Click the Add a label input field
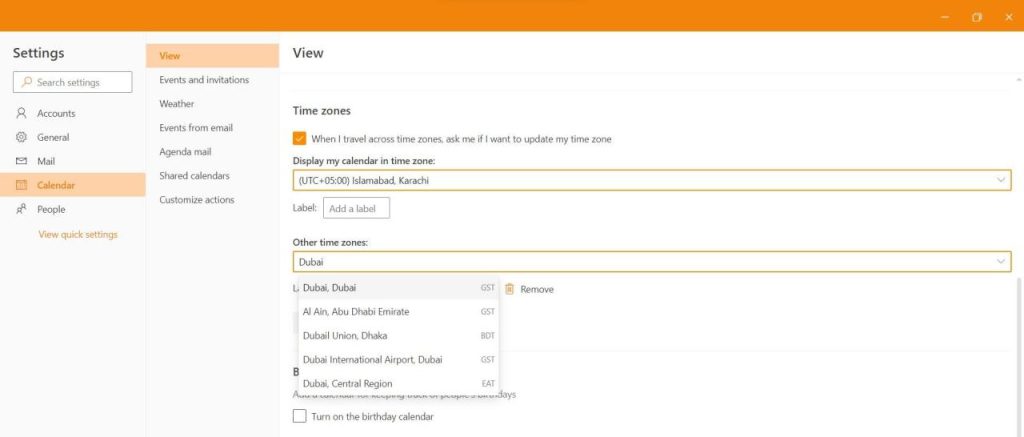Image resolution: width=1024 pixels, height=437 pixels. [x=356, y=208]
